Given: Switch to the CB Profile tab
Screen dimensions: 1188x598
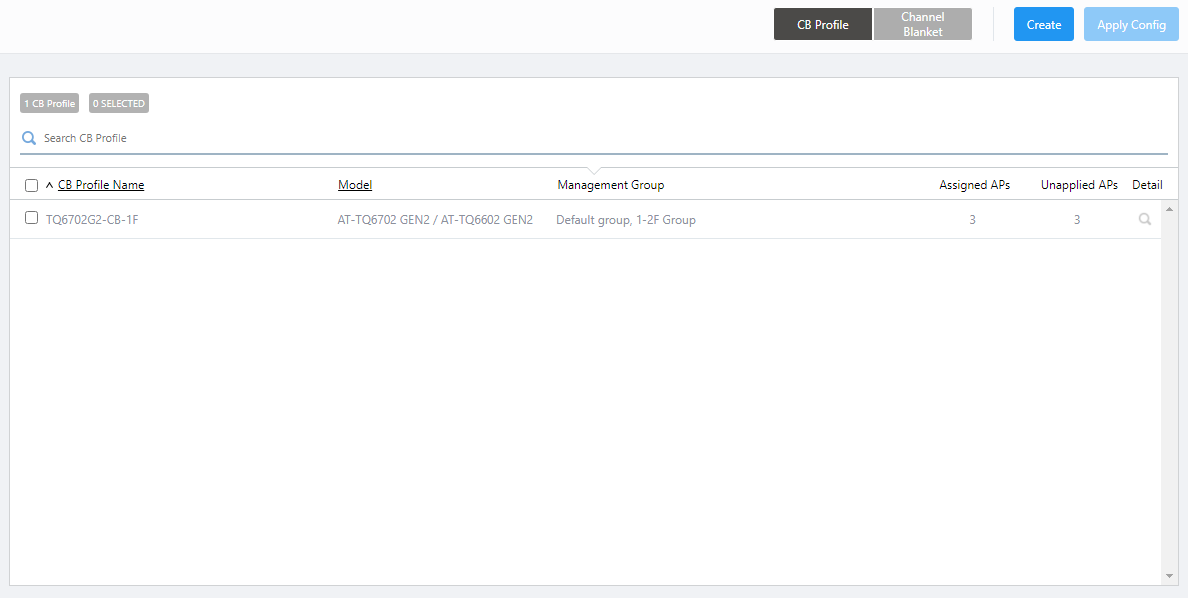Looking at the screenshot, I should click(822, 25).
